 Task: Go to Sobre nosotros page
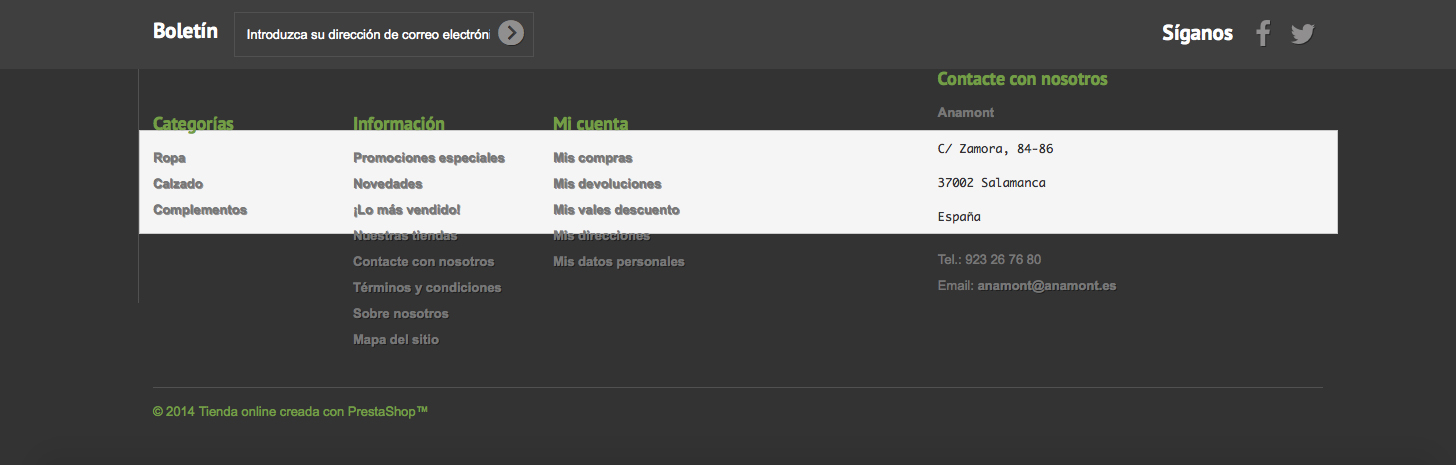pyautogui.click(x=401, y=314)
